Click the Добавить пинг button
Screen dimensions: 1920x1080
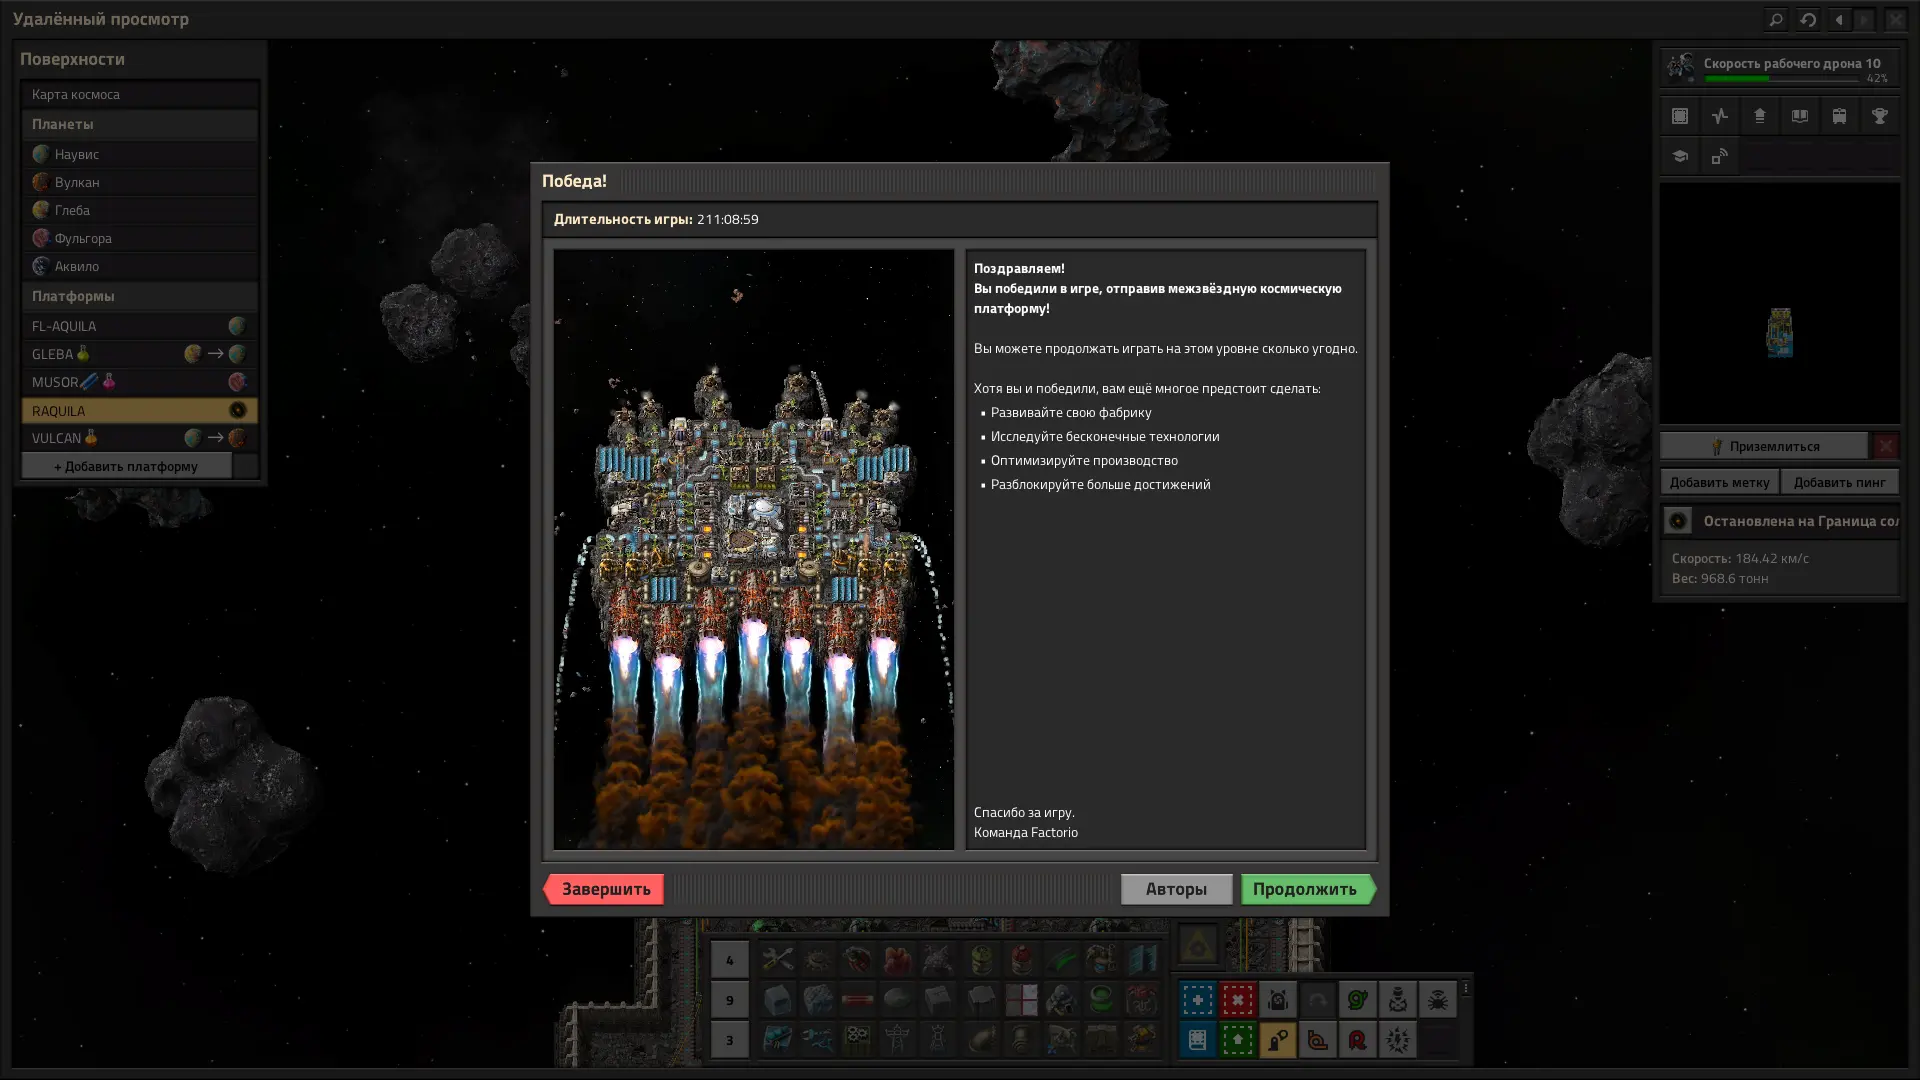point(1839,482)
